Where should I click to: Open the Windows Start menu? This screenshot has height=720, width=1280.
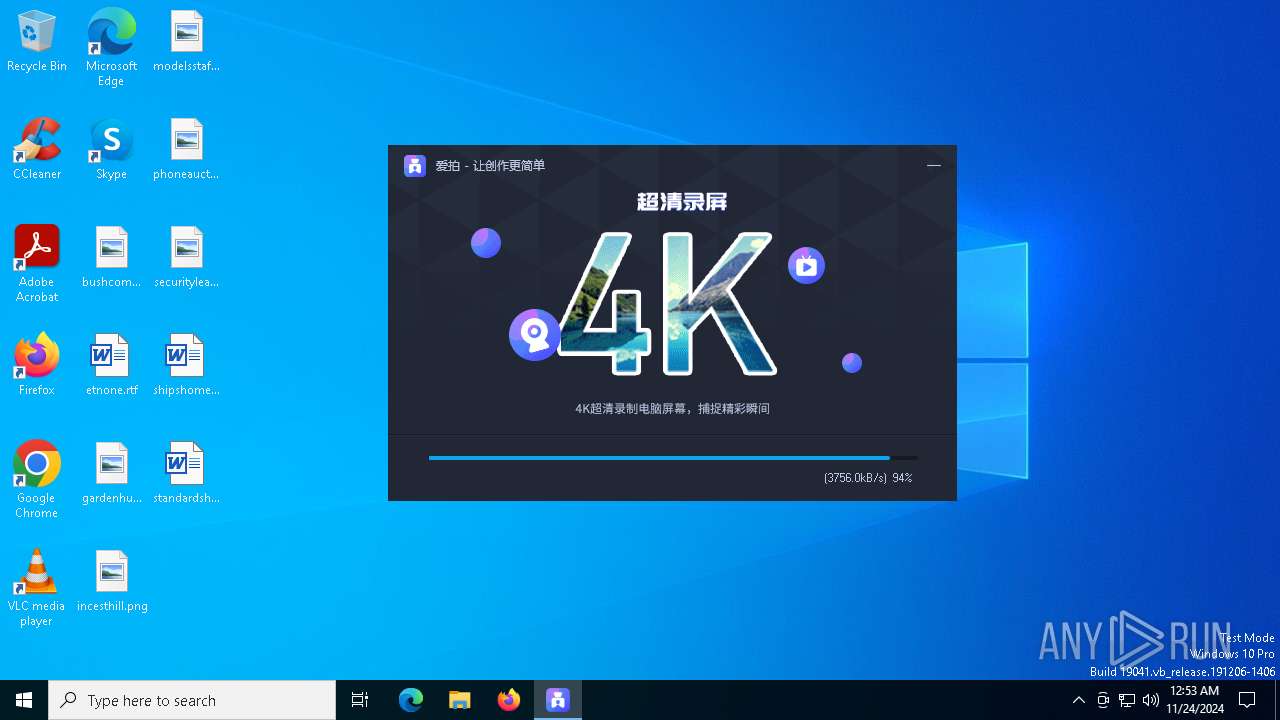point(24,700)
